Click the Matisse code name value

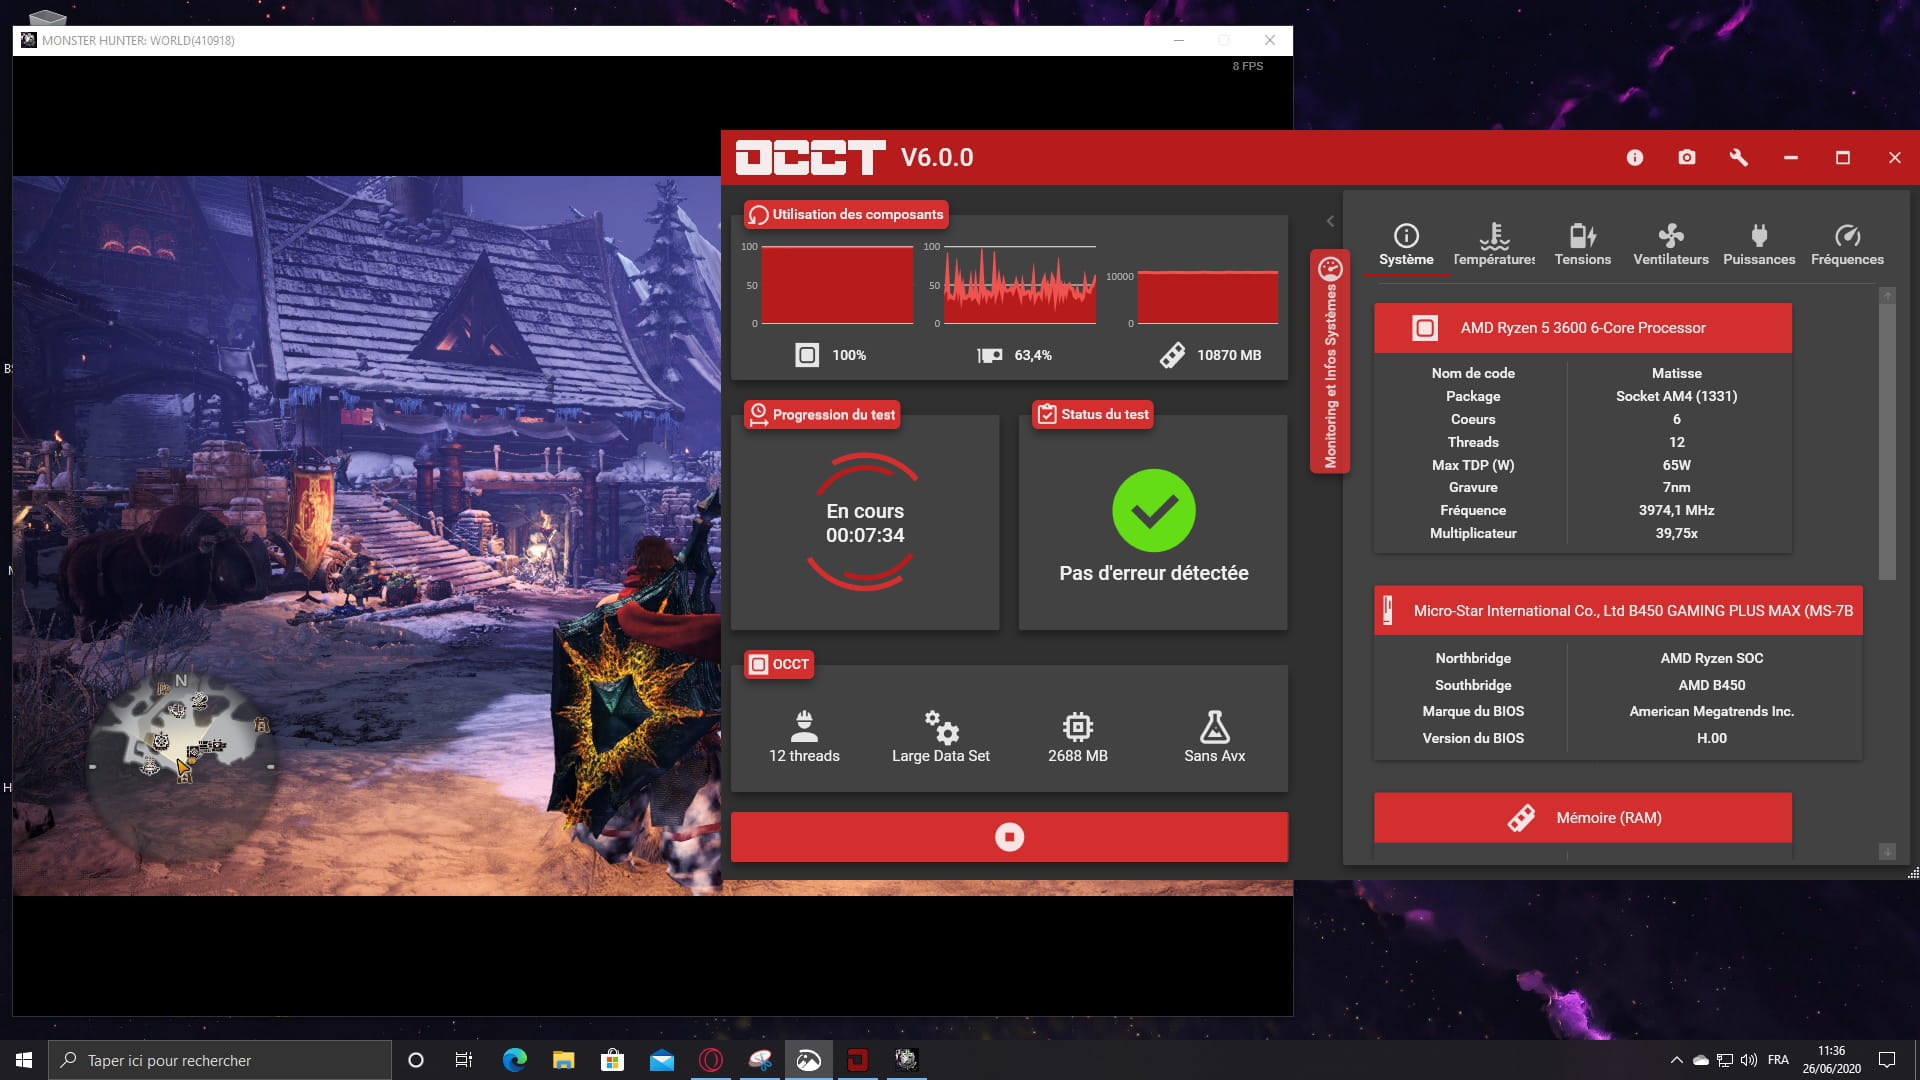(x=1676, y=373)
